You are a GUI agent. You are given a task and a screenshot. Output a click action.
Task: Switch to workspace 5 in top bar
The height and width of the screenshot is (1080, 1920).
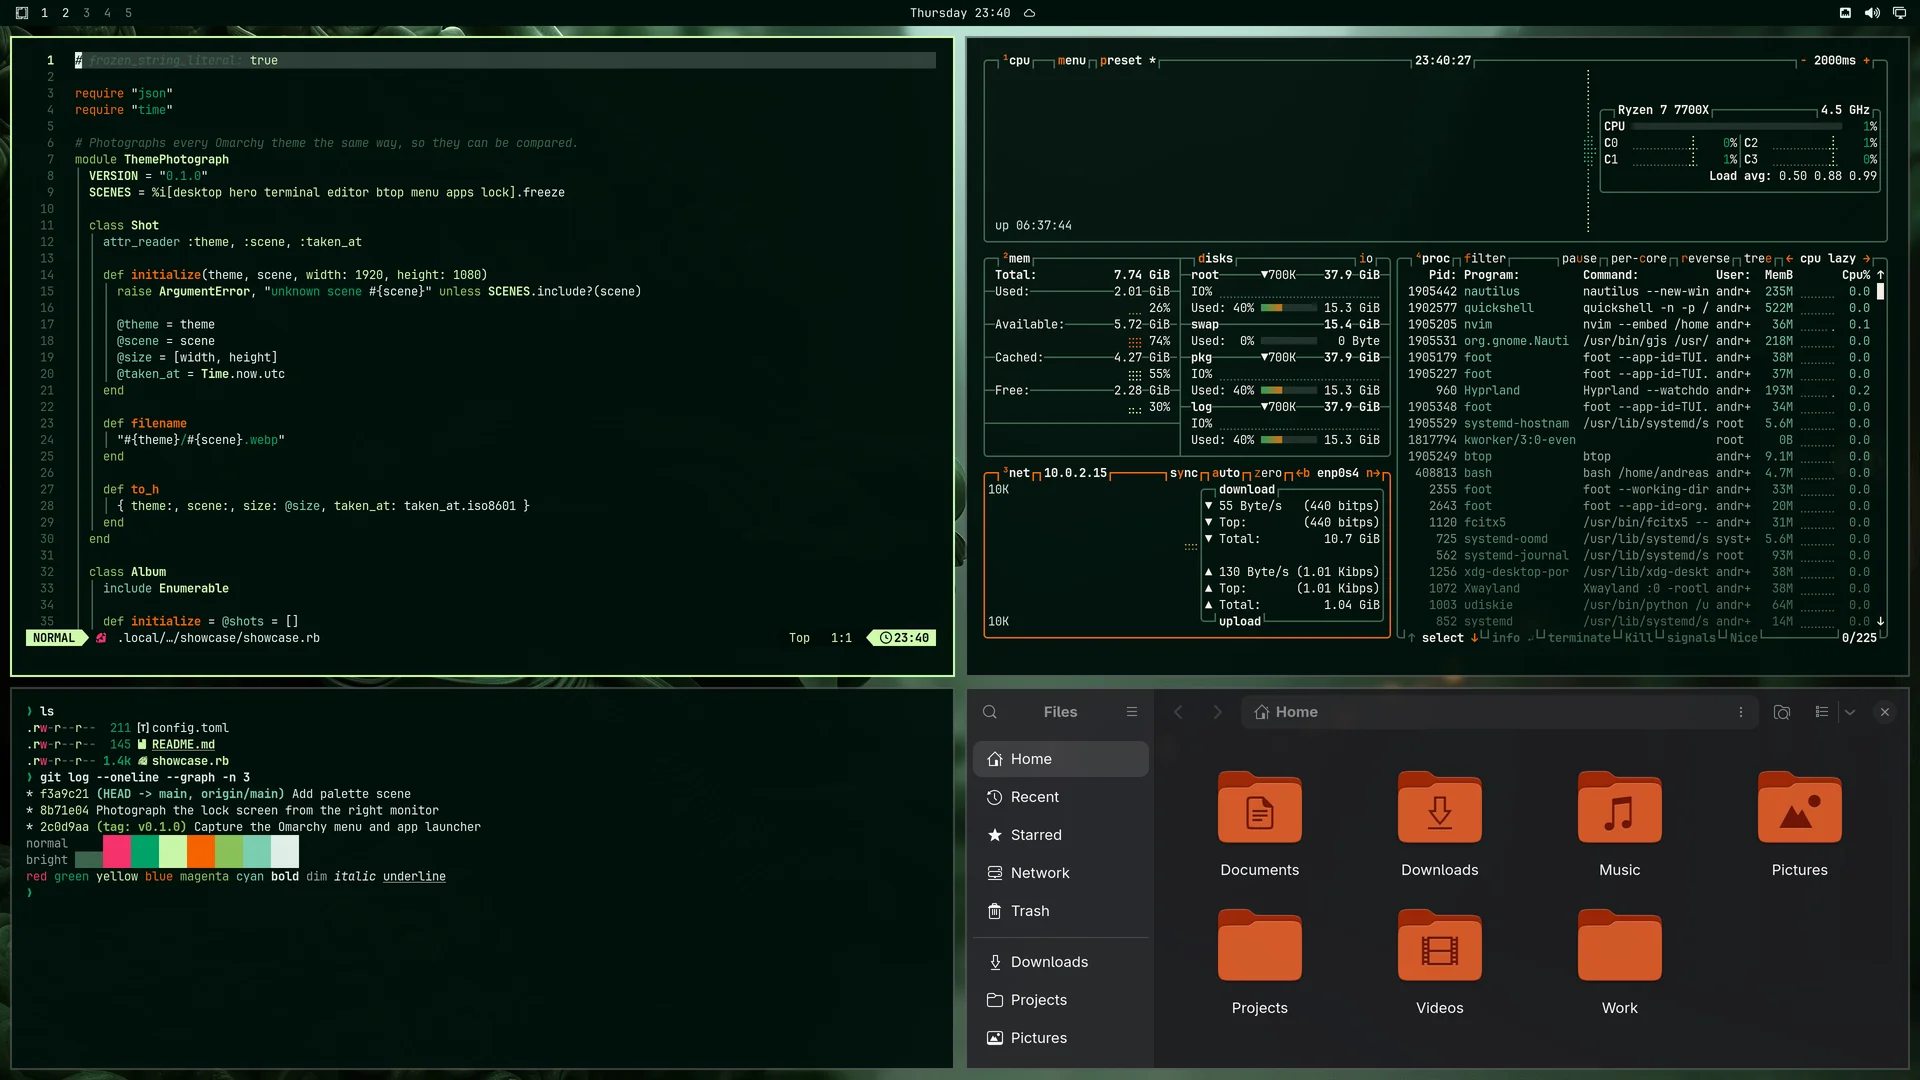pos(128,13)
